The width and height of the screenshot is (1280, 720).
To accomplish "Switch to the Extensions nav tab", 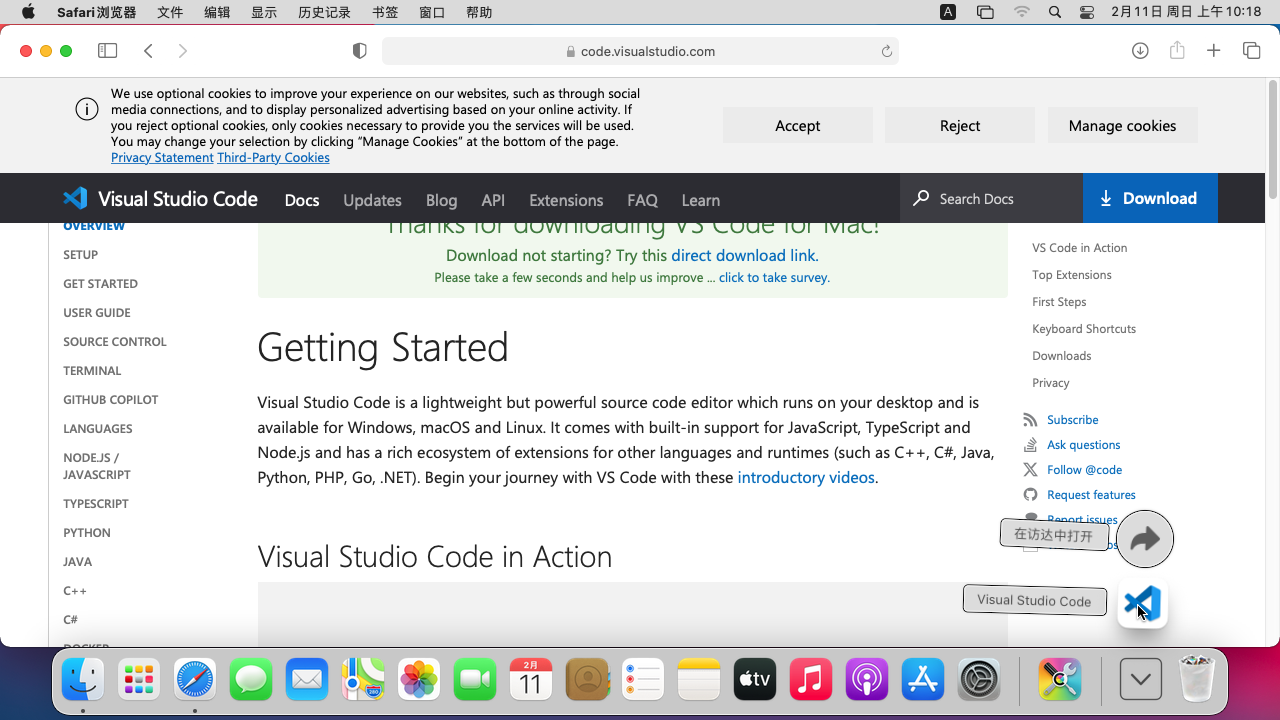I will (566, 200).
